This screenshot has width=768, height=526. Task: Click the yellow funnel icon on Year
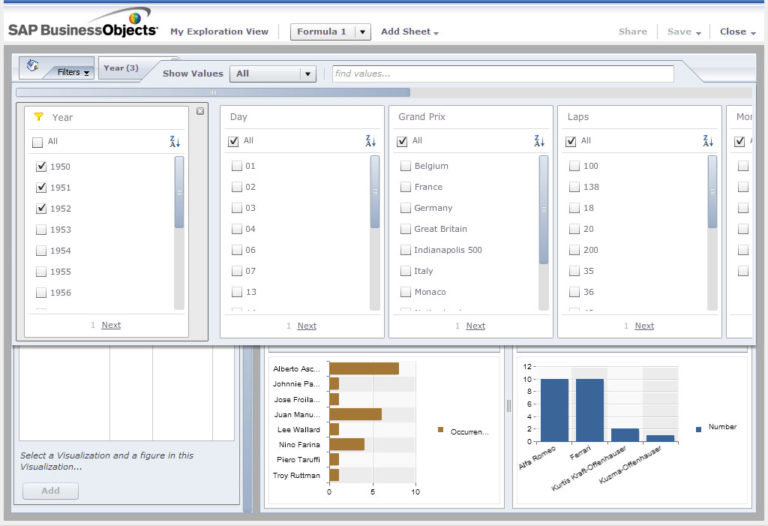38,117
